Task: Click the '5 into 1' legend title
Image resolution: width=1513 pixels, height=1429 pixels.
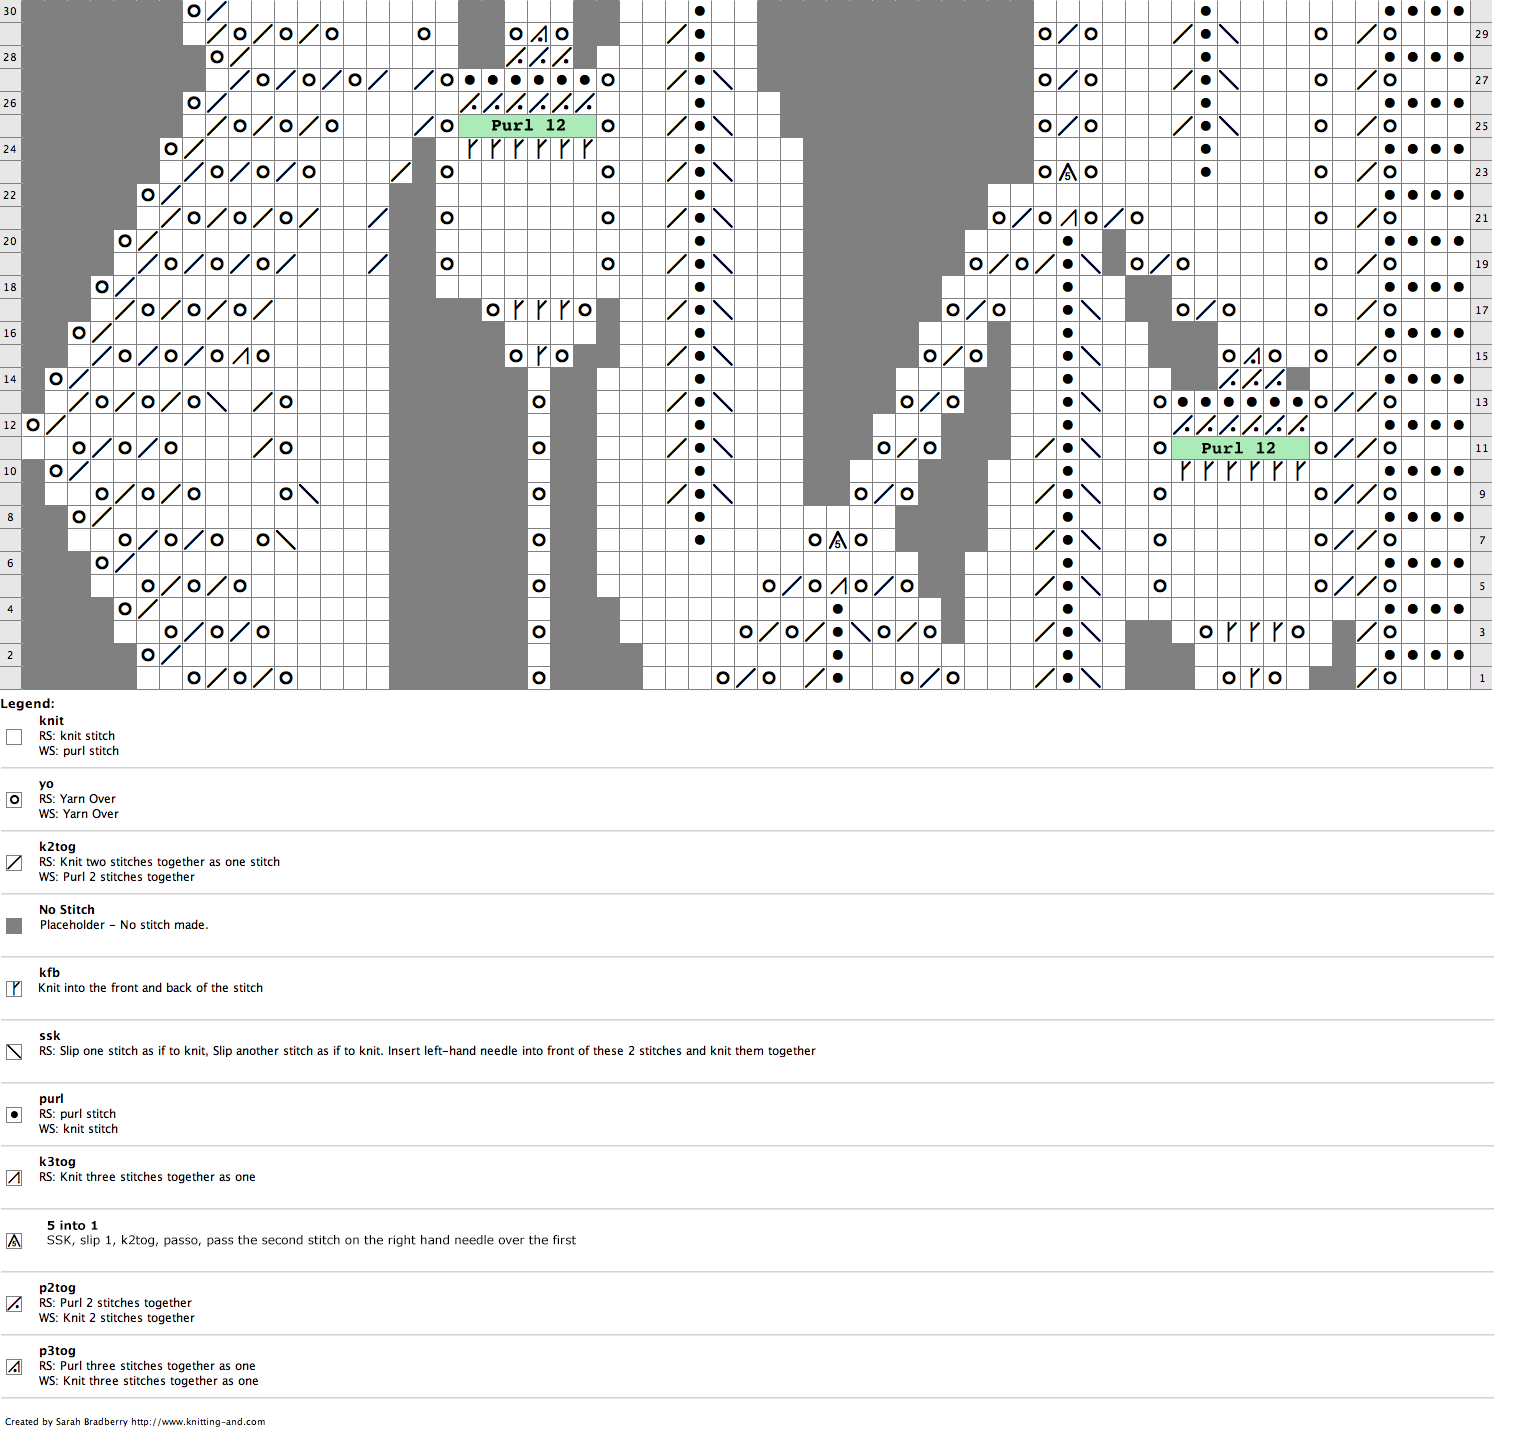Action: pos(72,1225)
